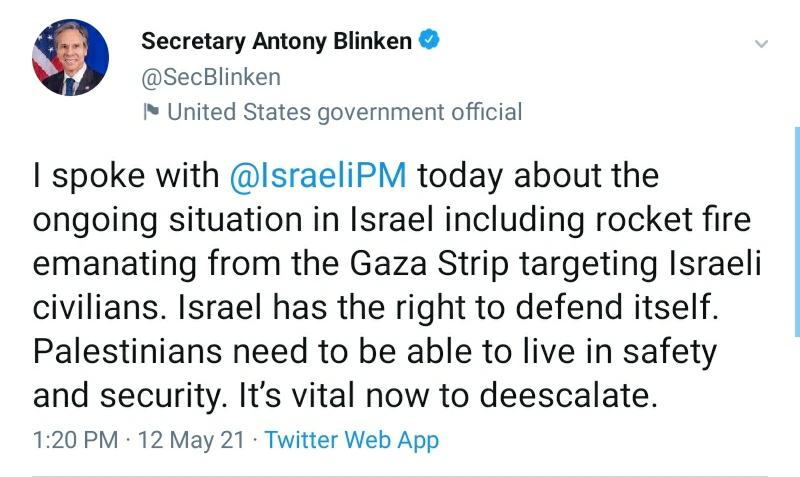Click the blue verified checkmark badge
800x477 pixels.
coord(429,41)
